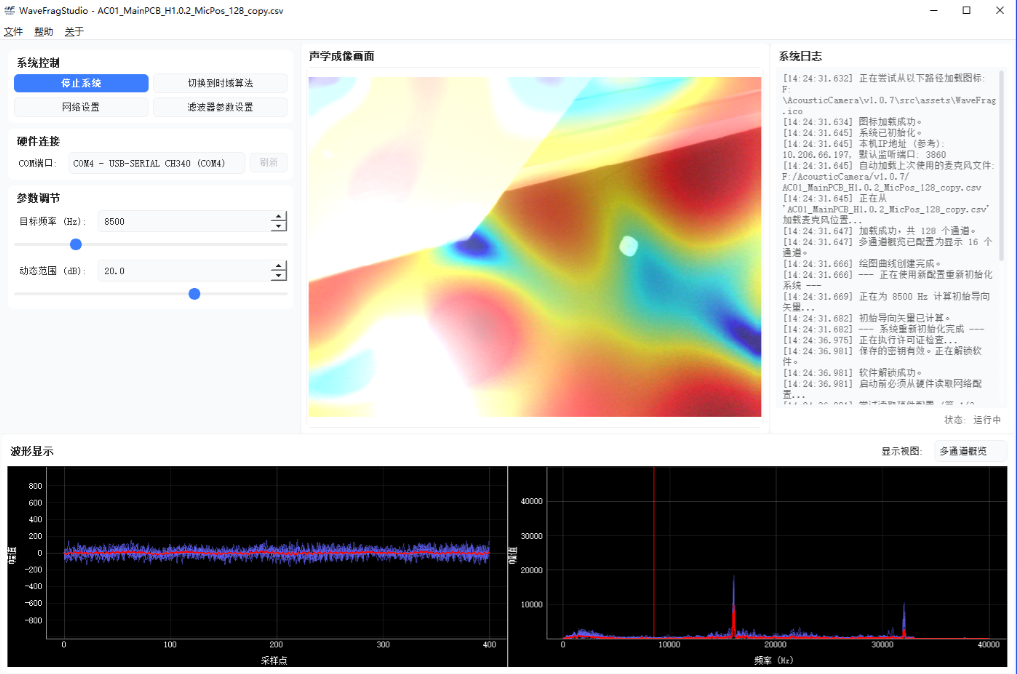The height and width of the screenshot is (674, 1017).
Task: Click the 刷新 button beside COM port
Action: tap(268, 163)
